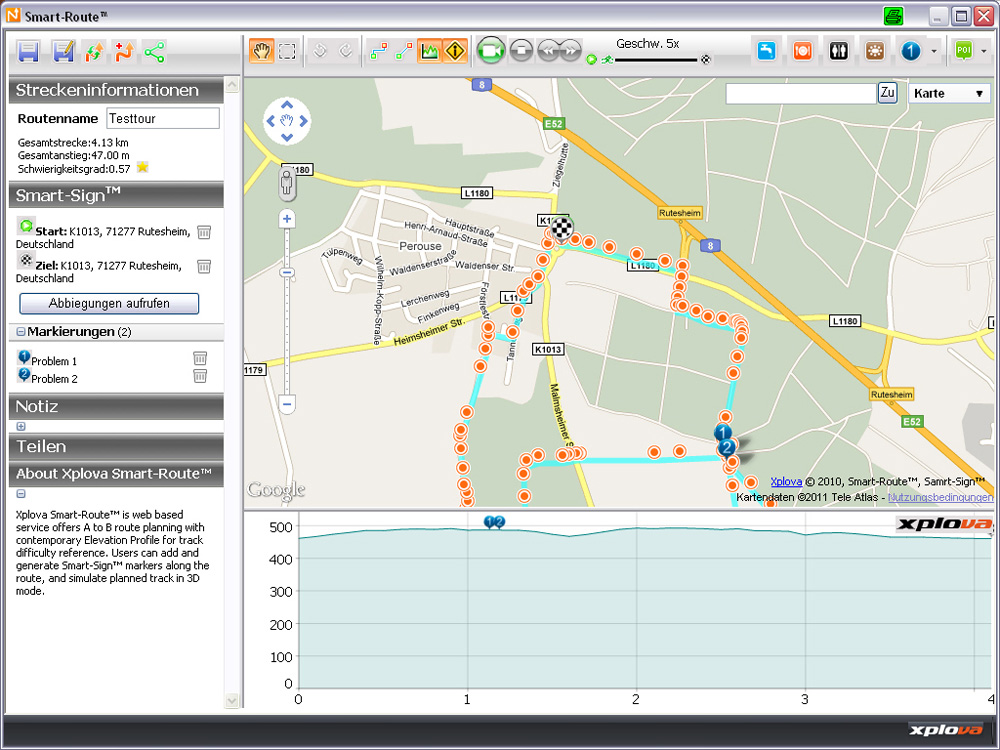Delete the Ziel waypoint with trash icon
The height and width of the screenshot is (750, 1000).
(204, 266)
